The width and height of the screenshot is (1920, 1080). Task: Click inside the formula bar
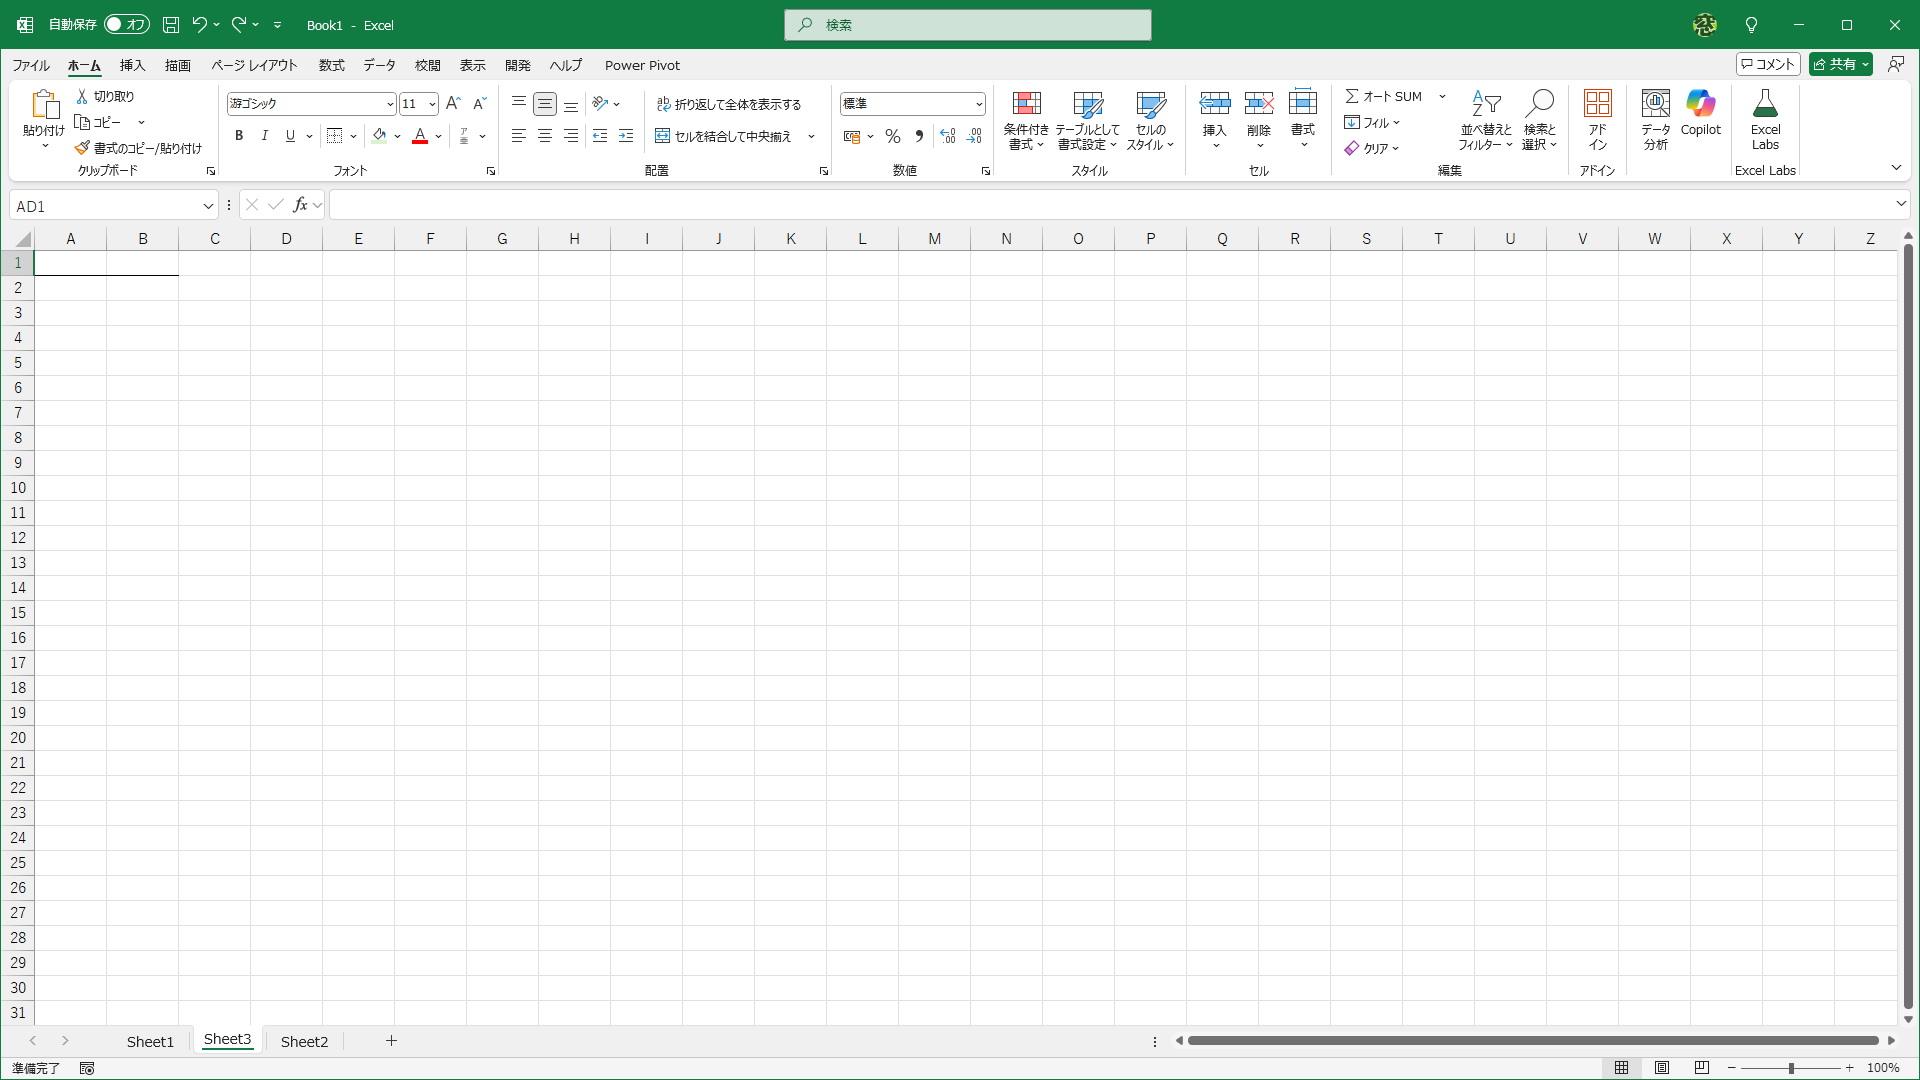pos(1100,205)
